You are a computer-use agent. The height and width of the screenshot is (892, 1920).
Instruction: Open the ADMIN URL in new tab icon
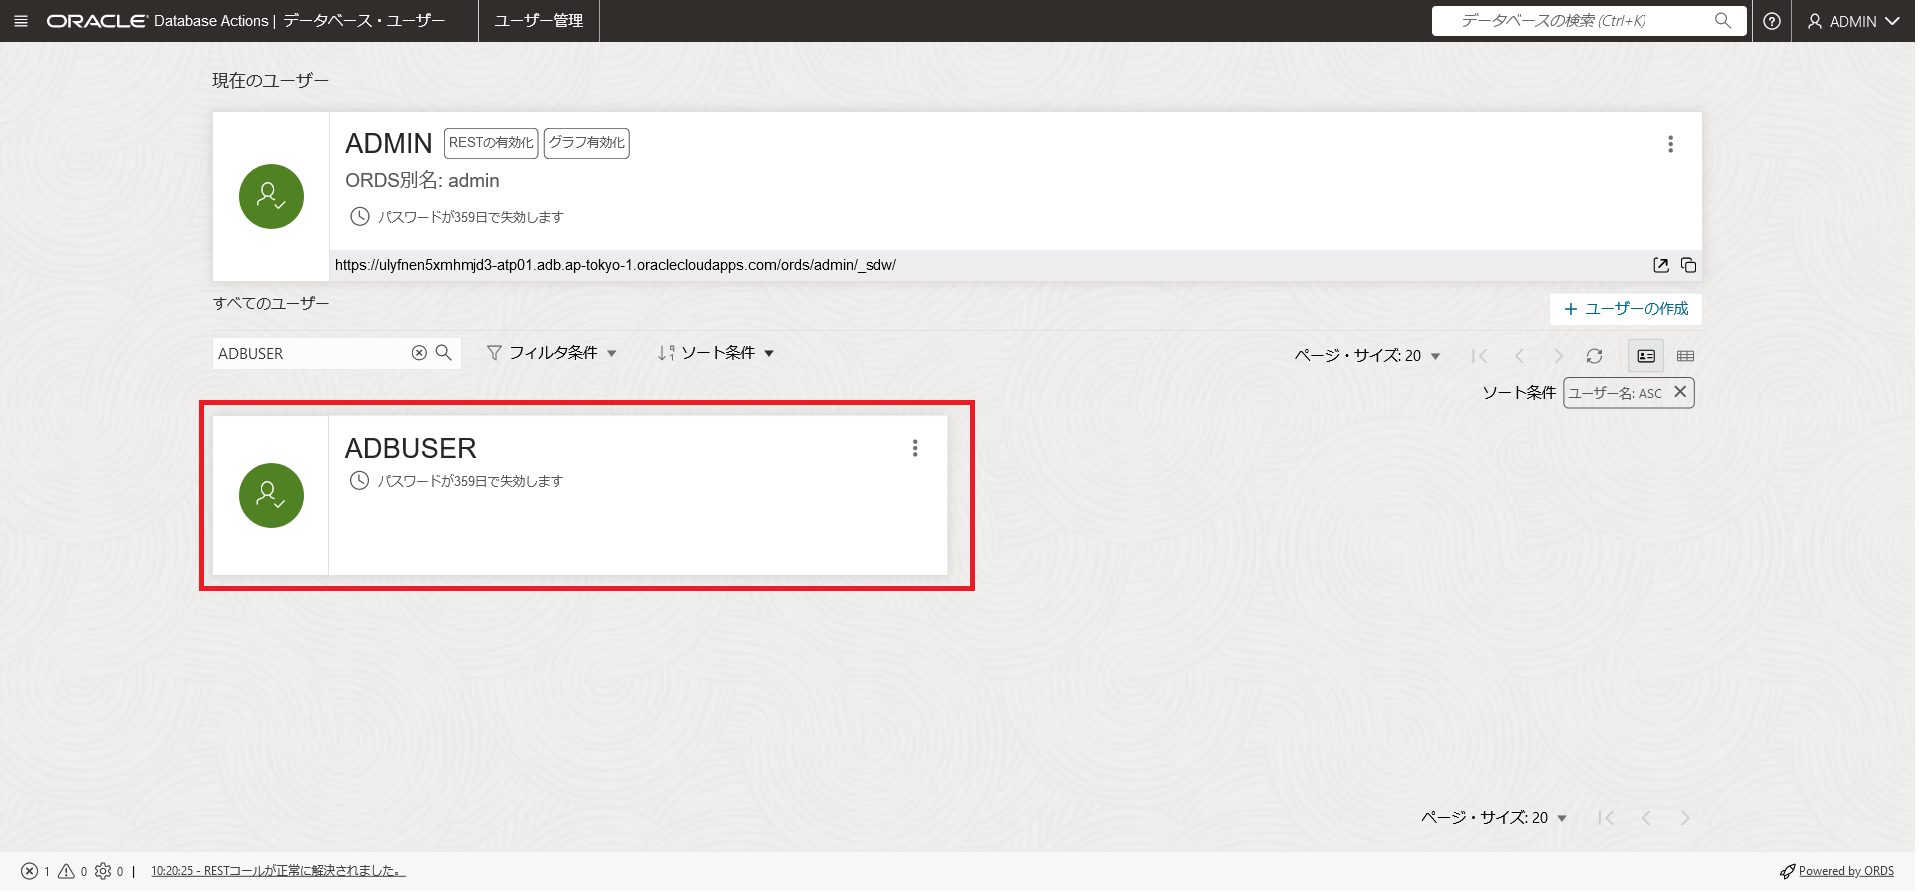tap(1661, 265)
